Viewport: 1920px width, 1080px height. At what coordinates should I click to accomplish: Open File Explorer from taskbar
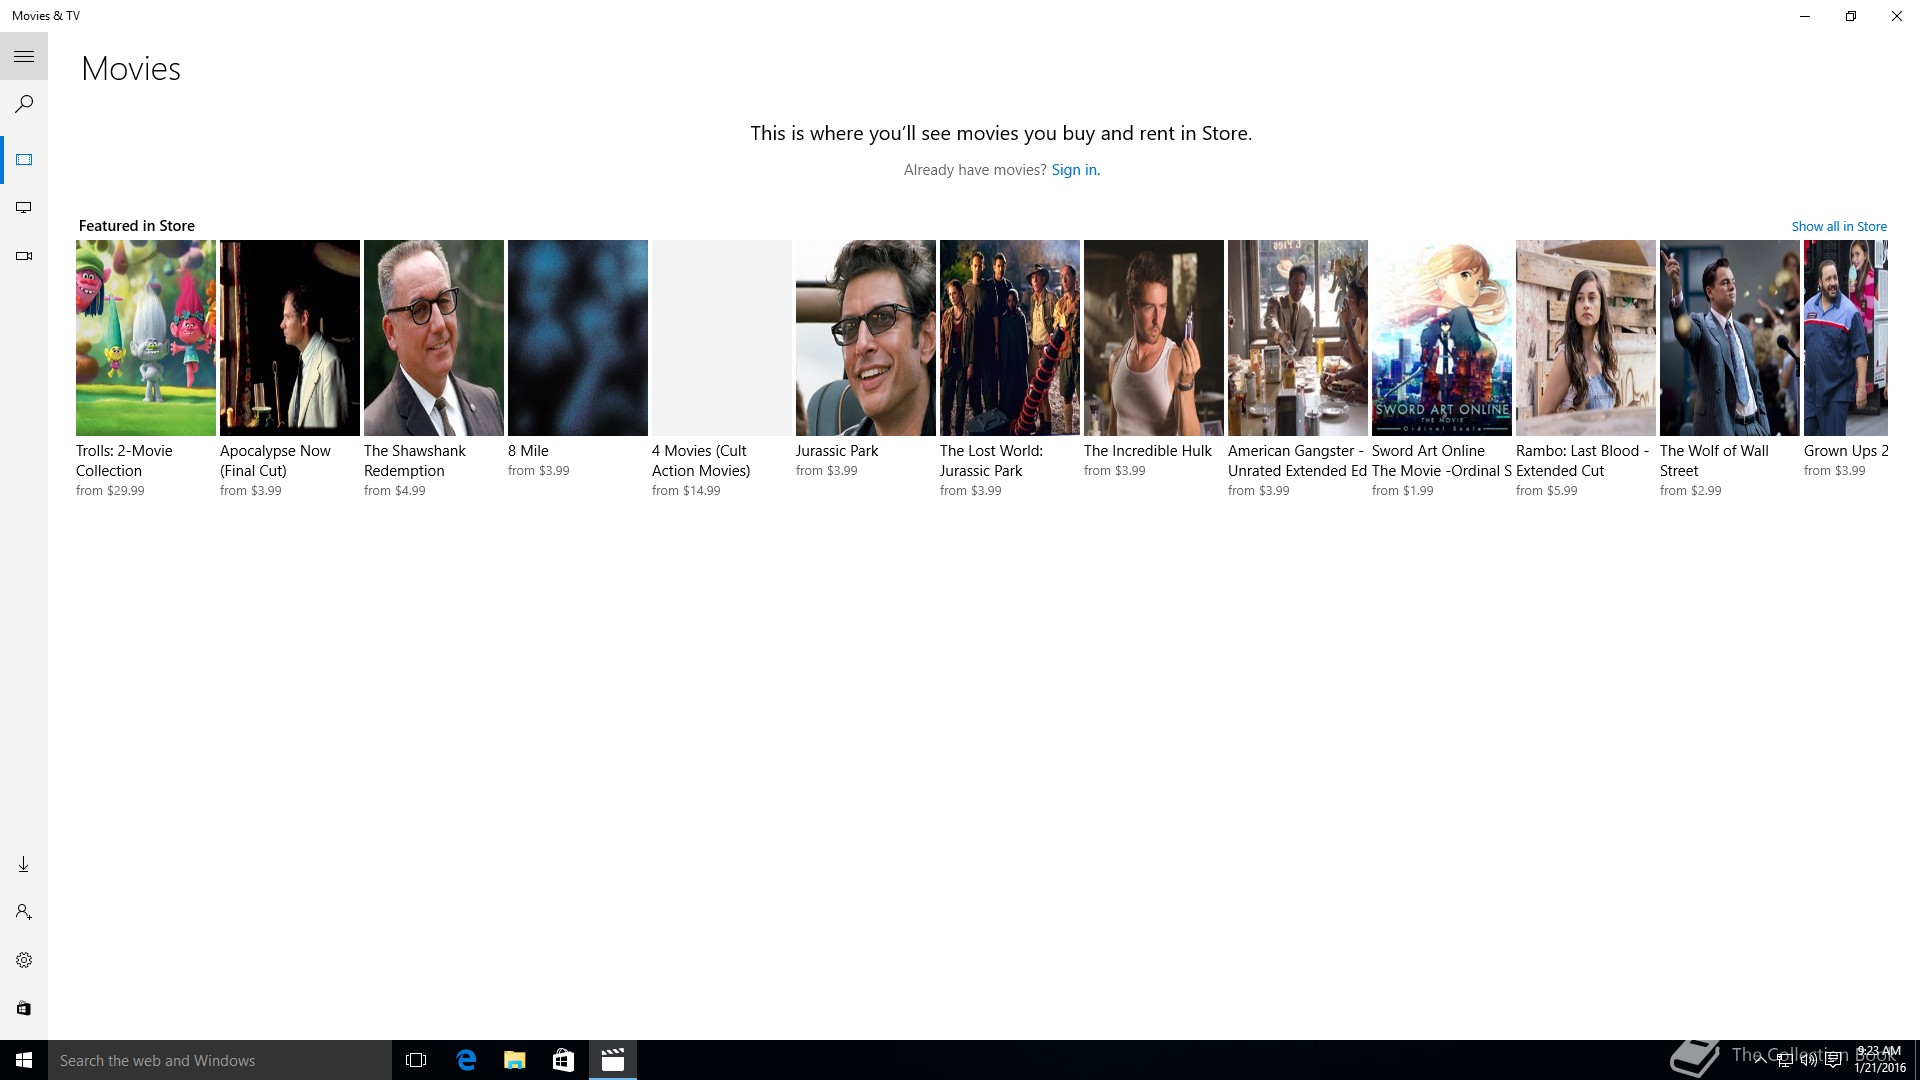[514, 1060]
